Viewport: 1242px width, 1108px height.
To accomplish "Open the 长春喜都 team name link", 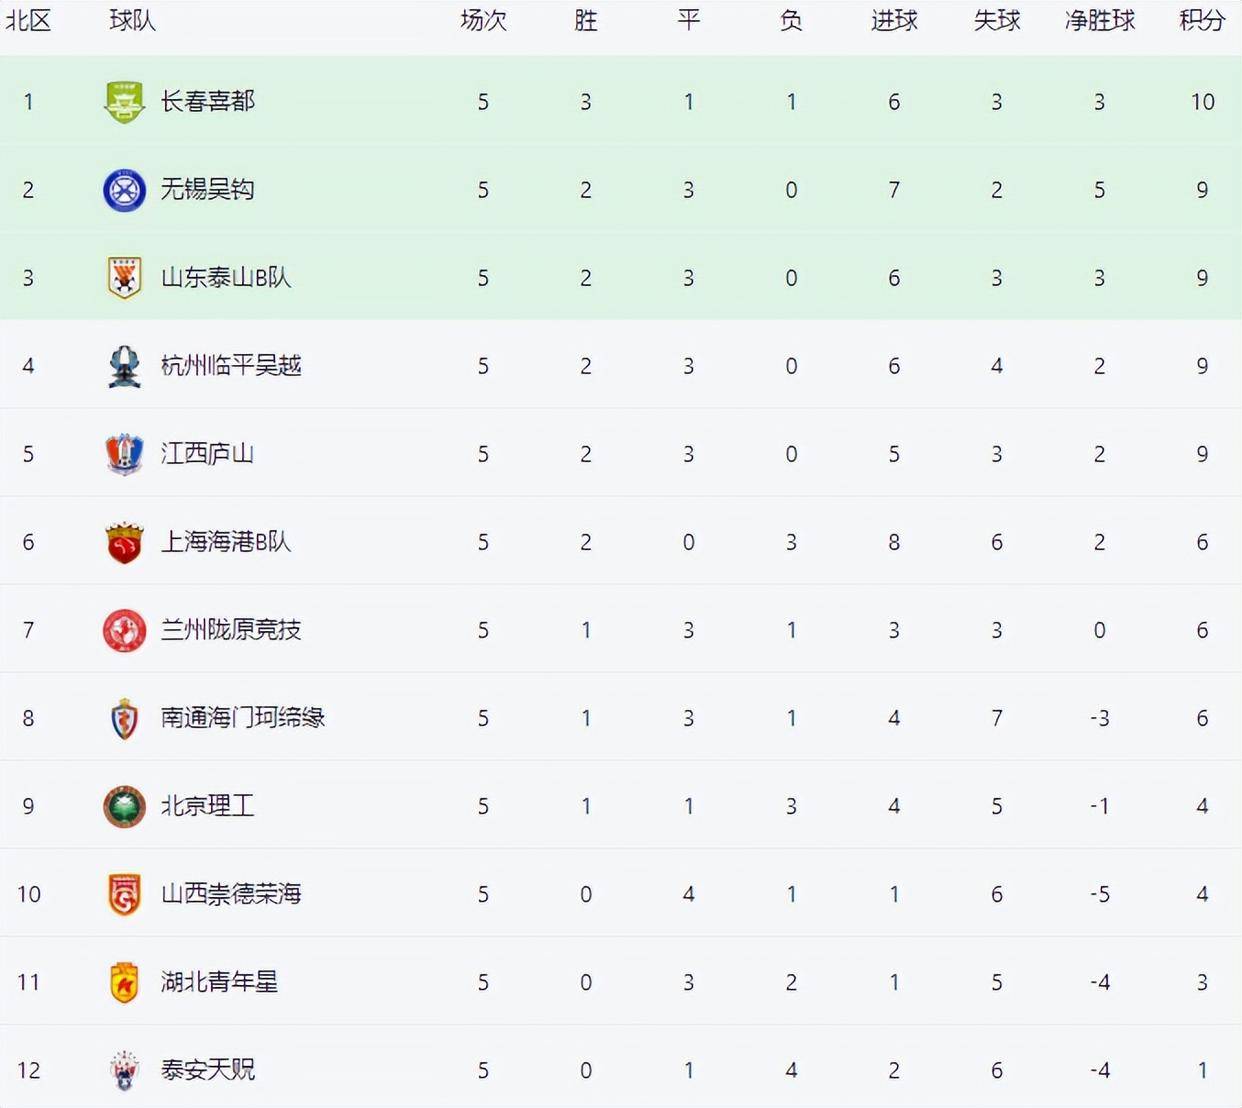I will 208,101.
